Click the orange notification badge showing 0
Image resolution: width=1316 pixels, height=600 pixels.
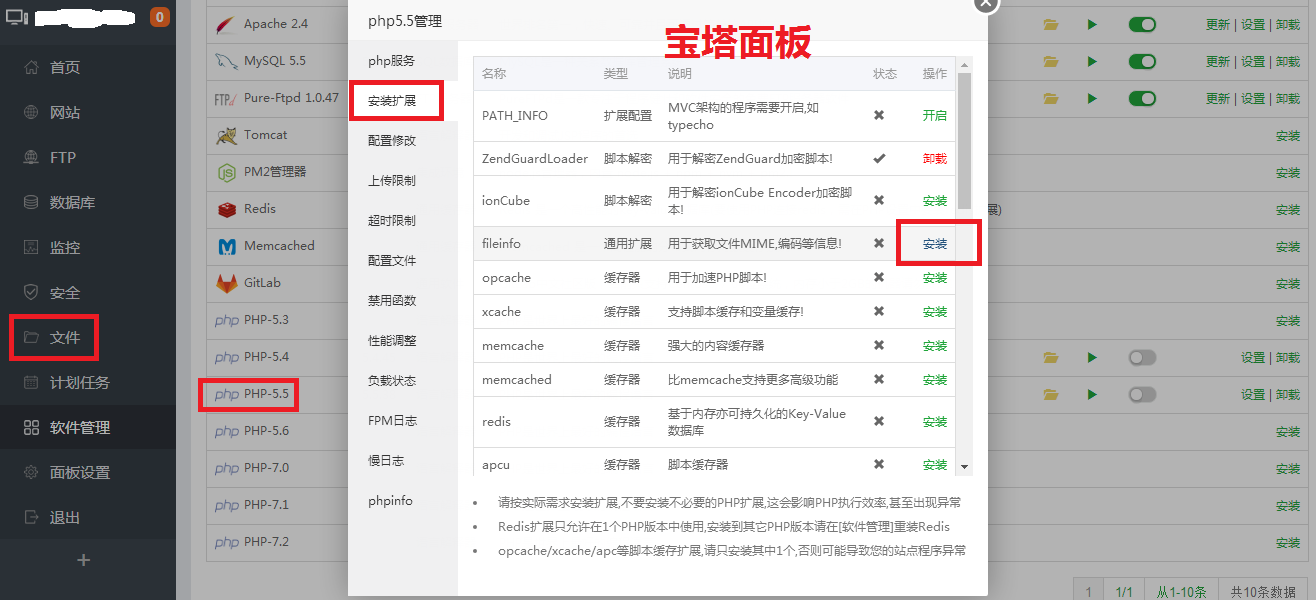(x=159, y=17)
